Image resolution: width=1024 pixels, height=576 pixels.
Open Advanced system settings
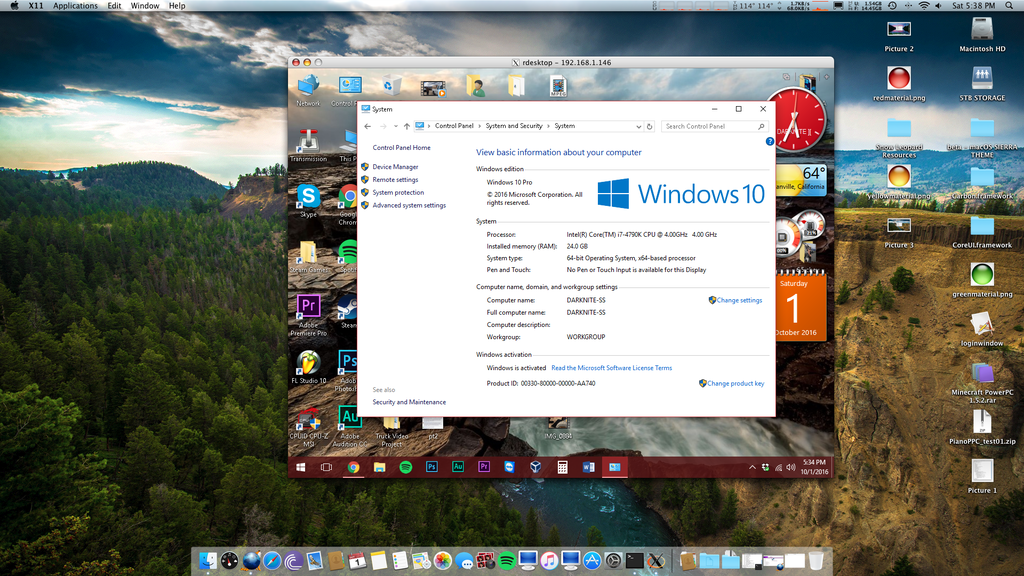(x=409, y=205)
